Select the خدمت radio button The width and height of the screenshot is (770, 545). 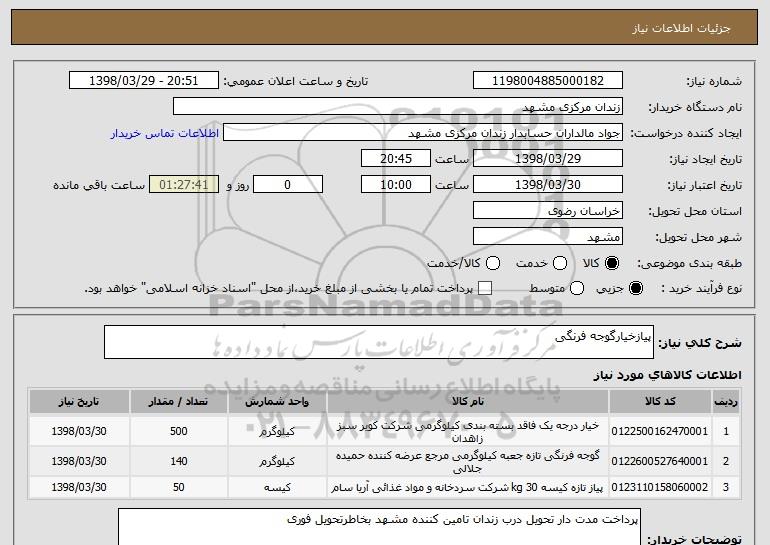(x=560, y=264)
